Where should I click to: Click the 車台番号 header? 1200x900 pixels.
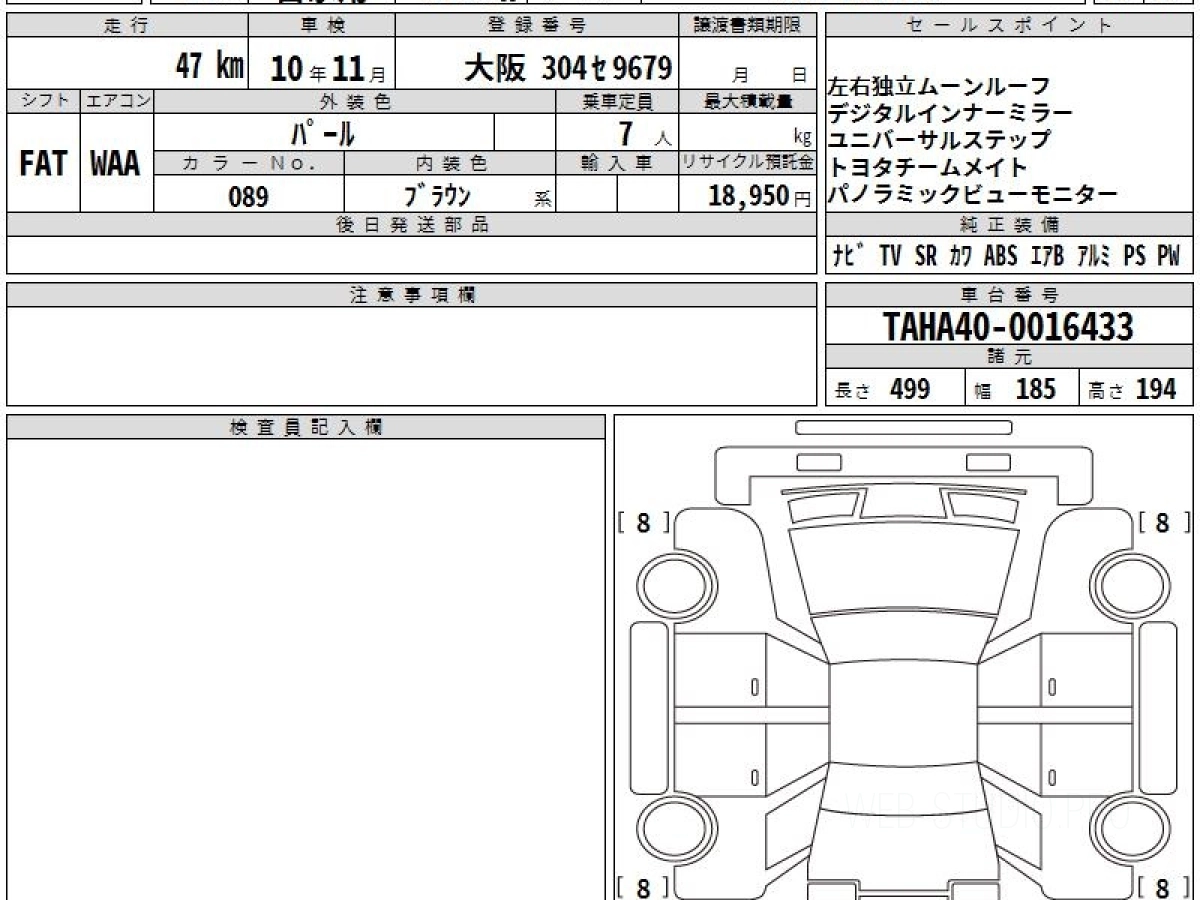[x=1010, y=295]
